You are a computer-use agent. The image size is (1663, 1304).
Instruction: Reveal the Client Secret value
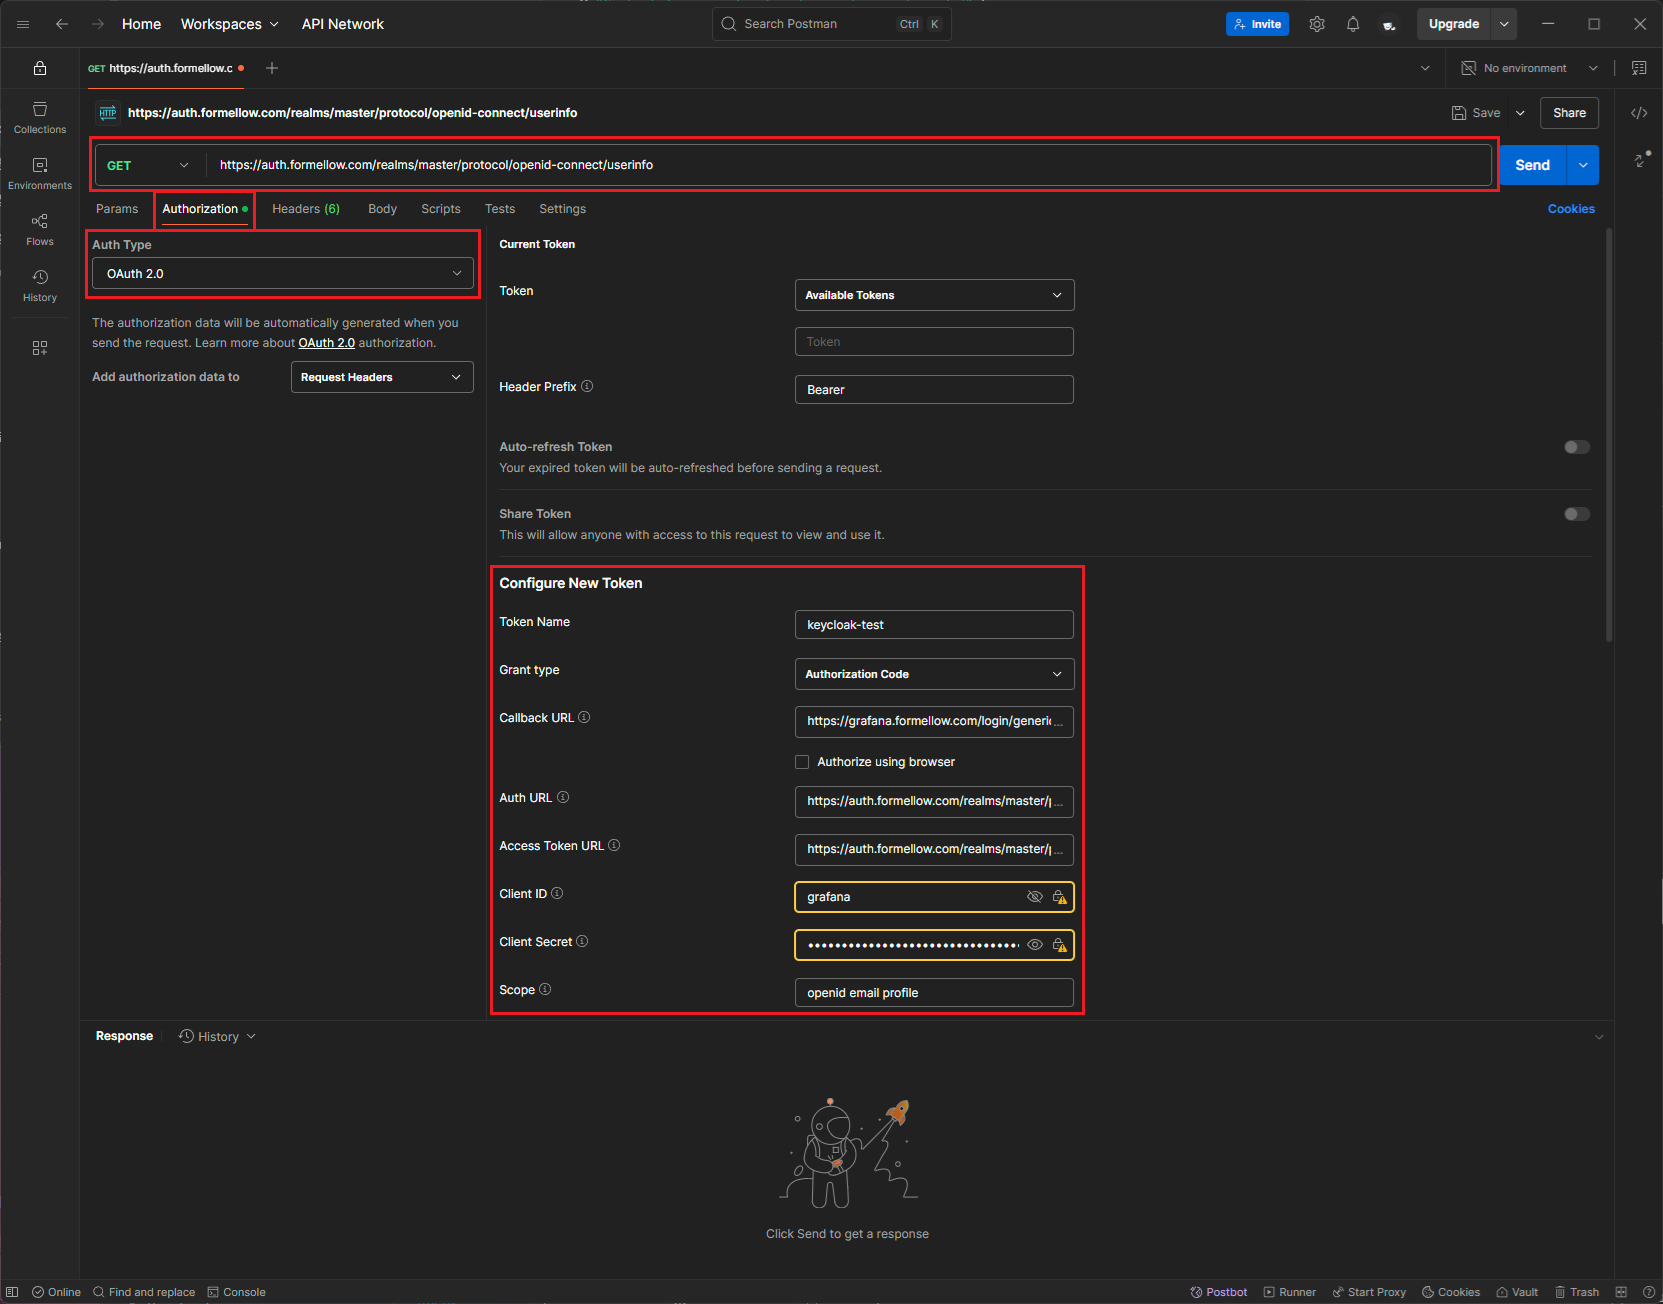coord(1035,945)
